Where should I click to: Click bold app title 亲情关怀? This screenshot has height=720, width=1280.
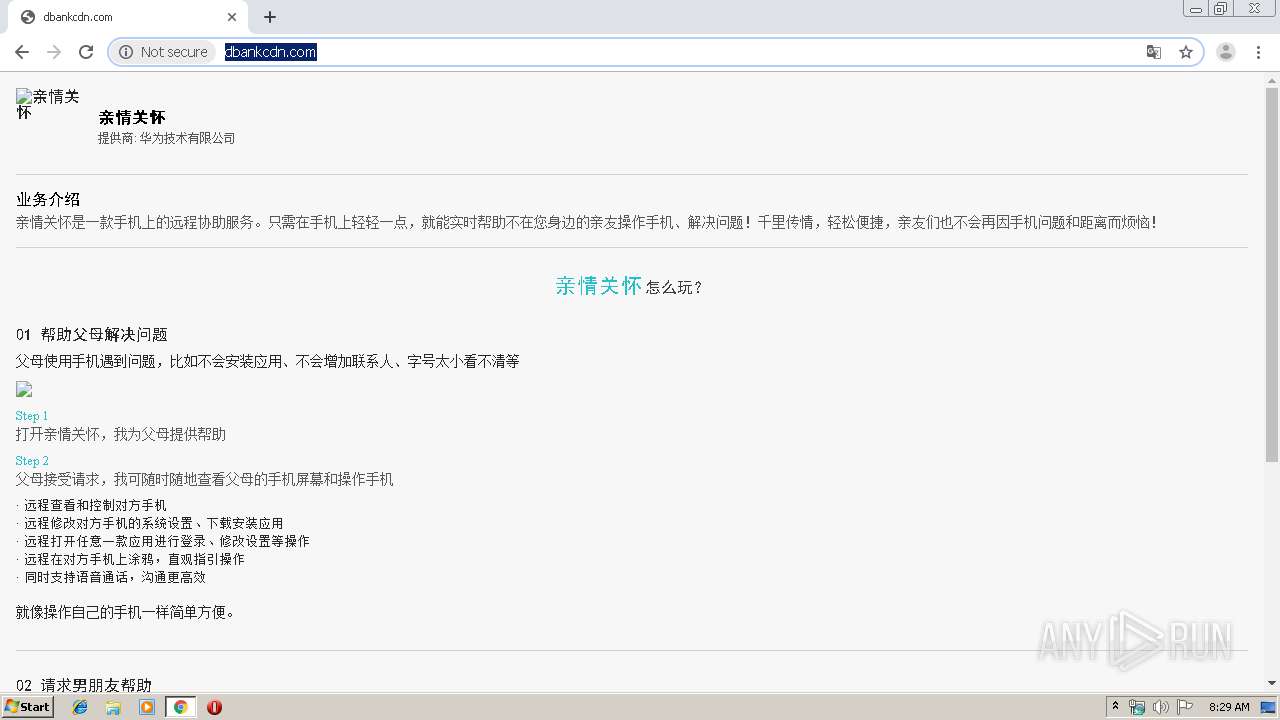[132, 117]
